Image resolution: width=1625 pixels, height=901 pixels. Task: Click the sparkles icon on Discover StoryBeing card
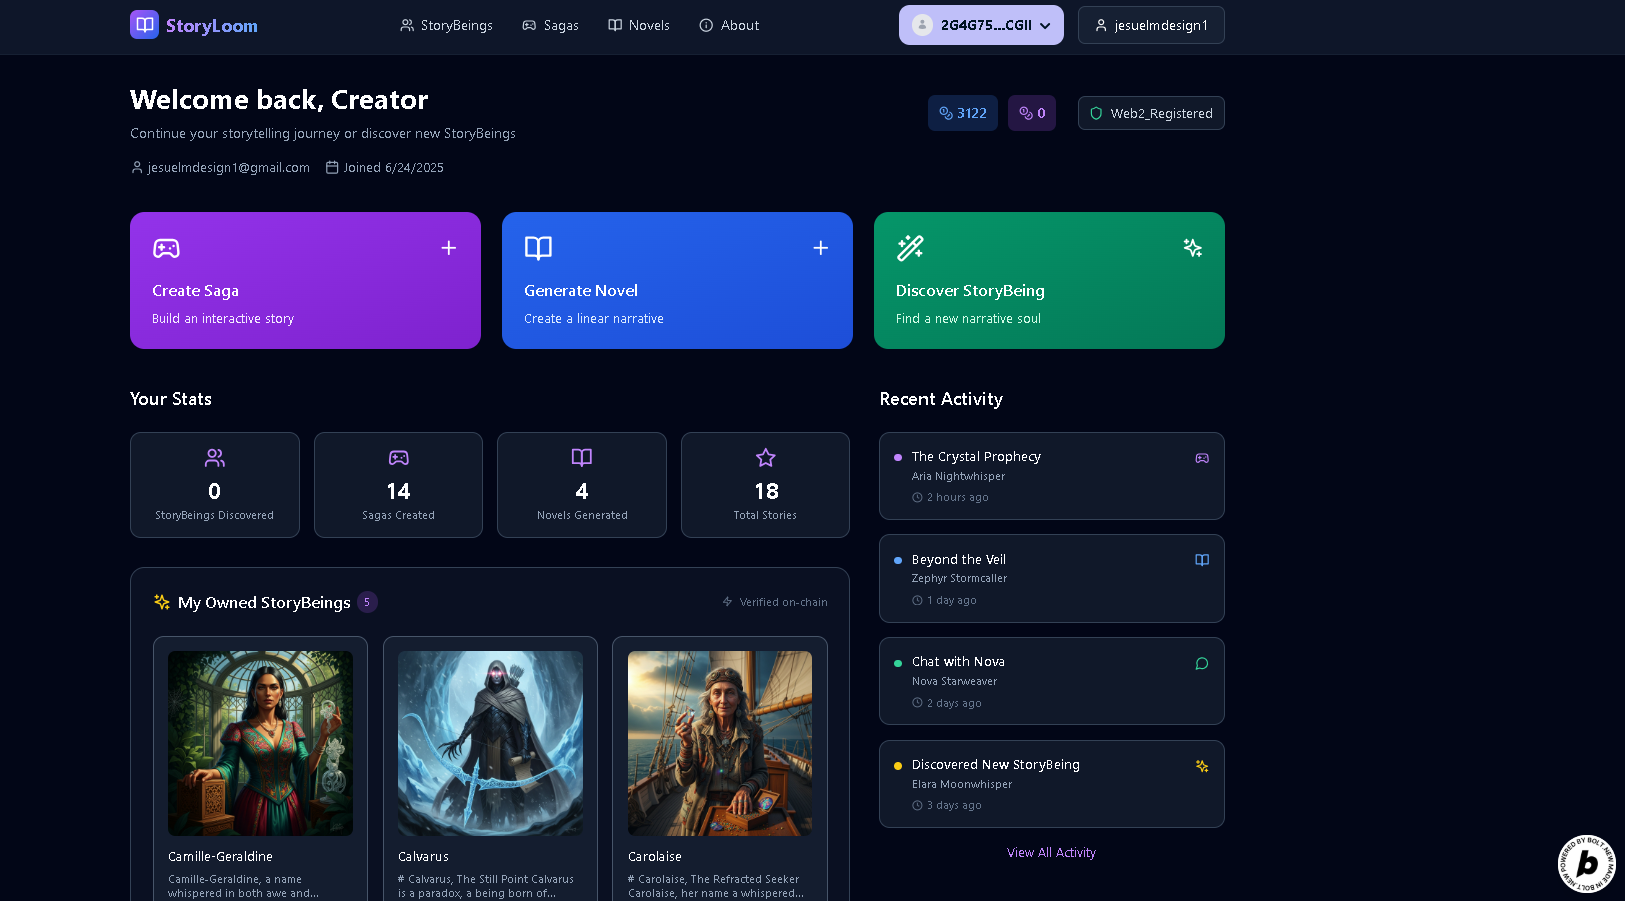(x=1193, y=248)
